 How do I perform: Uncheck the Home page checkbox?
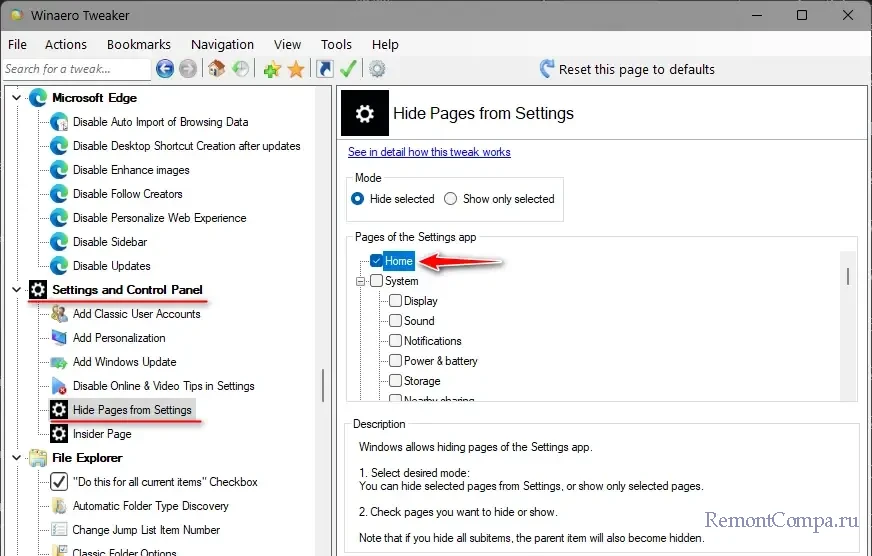[x=376, y=261]
